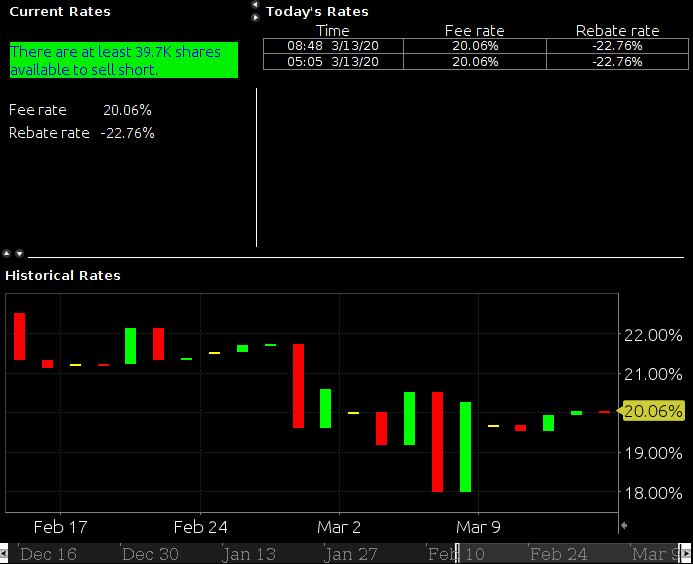Click the 22.00% axis label
Screen dimensions: 693x564
[x=653, y=335]
